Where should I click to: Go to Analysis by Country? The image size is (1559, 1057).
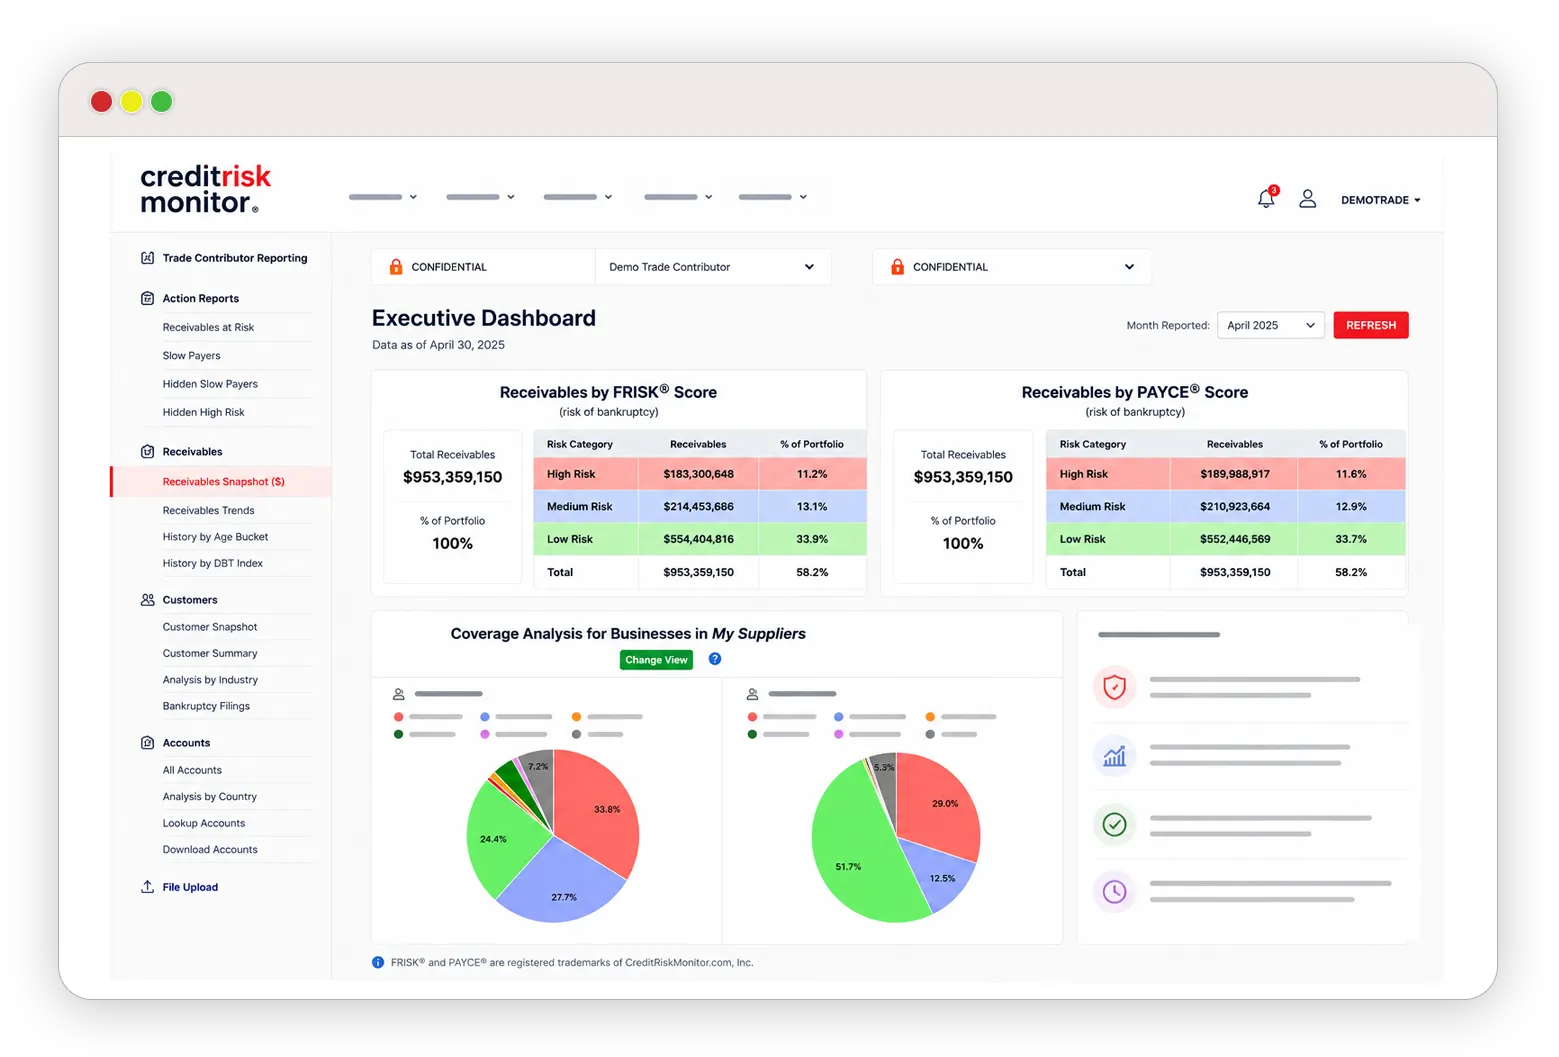[x=210, y=797]
